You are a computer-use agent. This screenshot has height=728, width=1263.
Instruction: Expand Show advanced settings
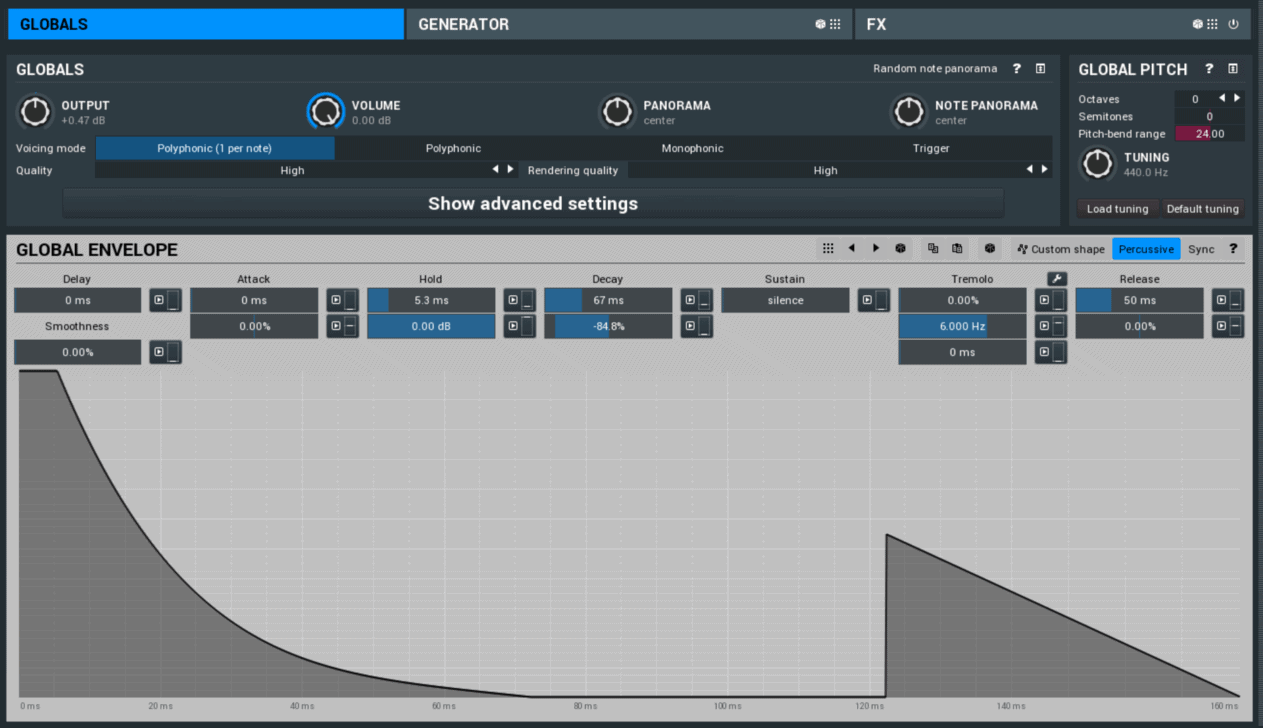533,203
